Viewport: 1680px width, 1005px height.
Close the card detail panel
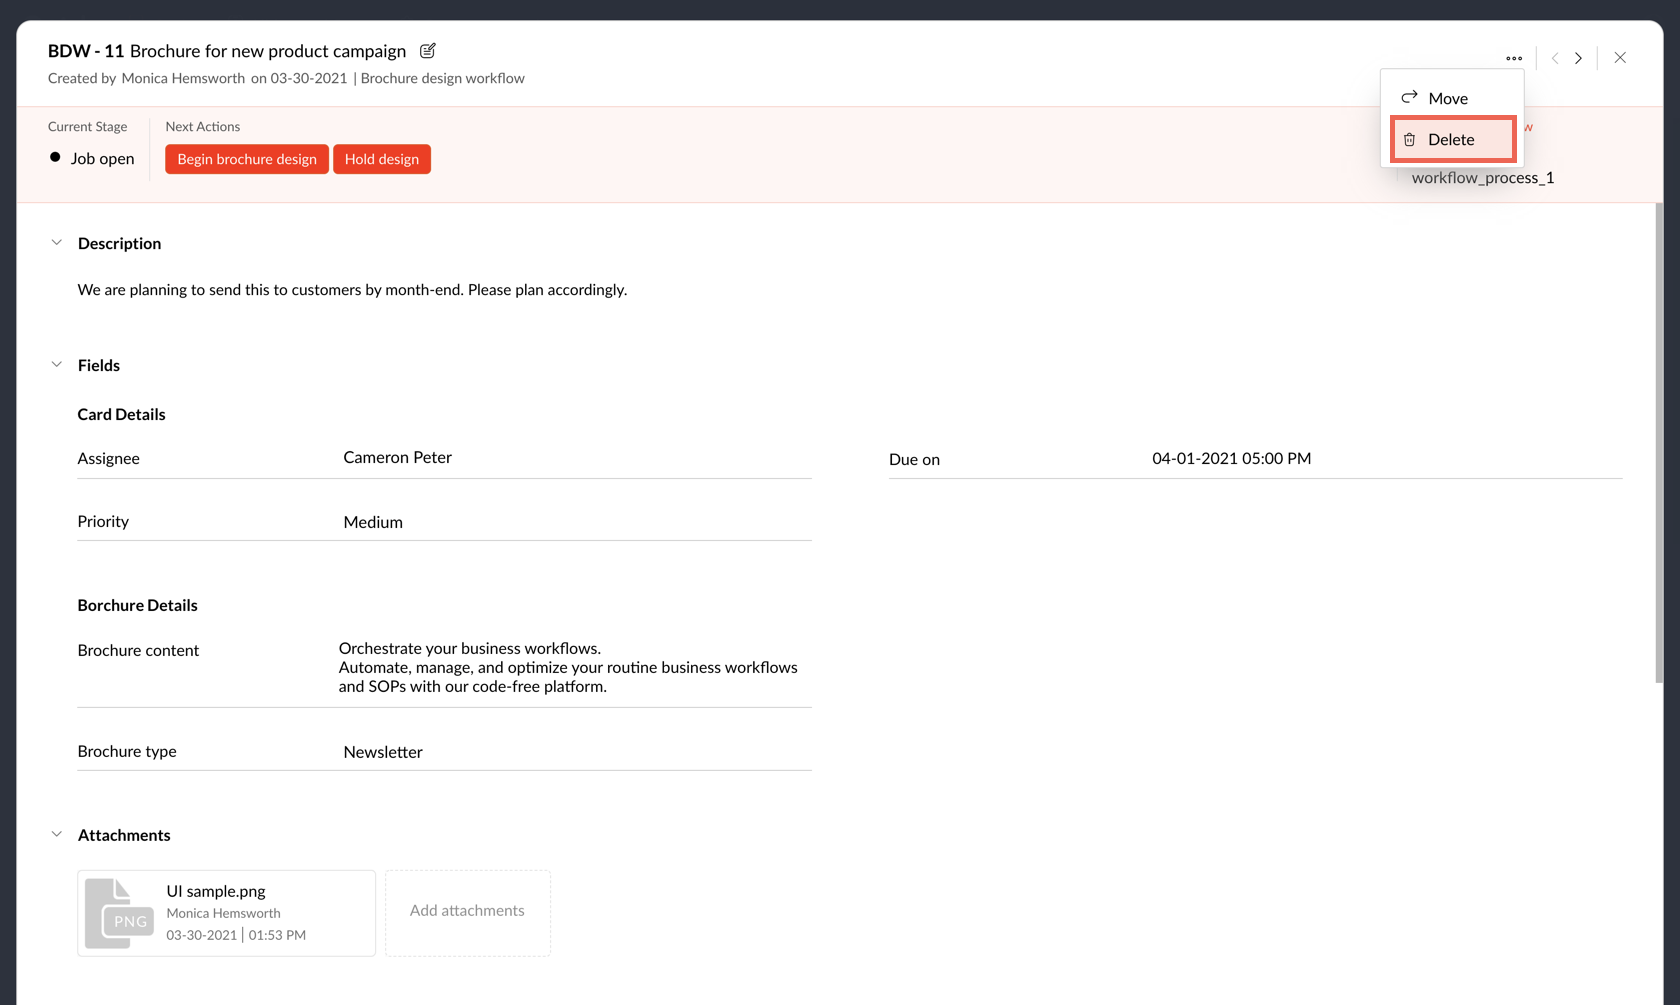click(1620, 58)
